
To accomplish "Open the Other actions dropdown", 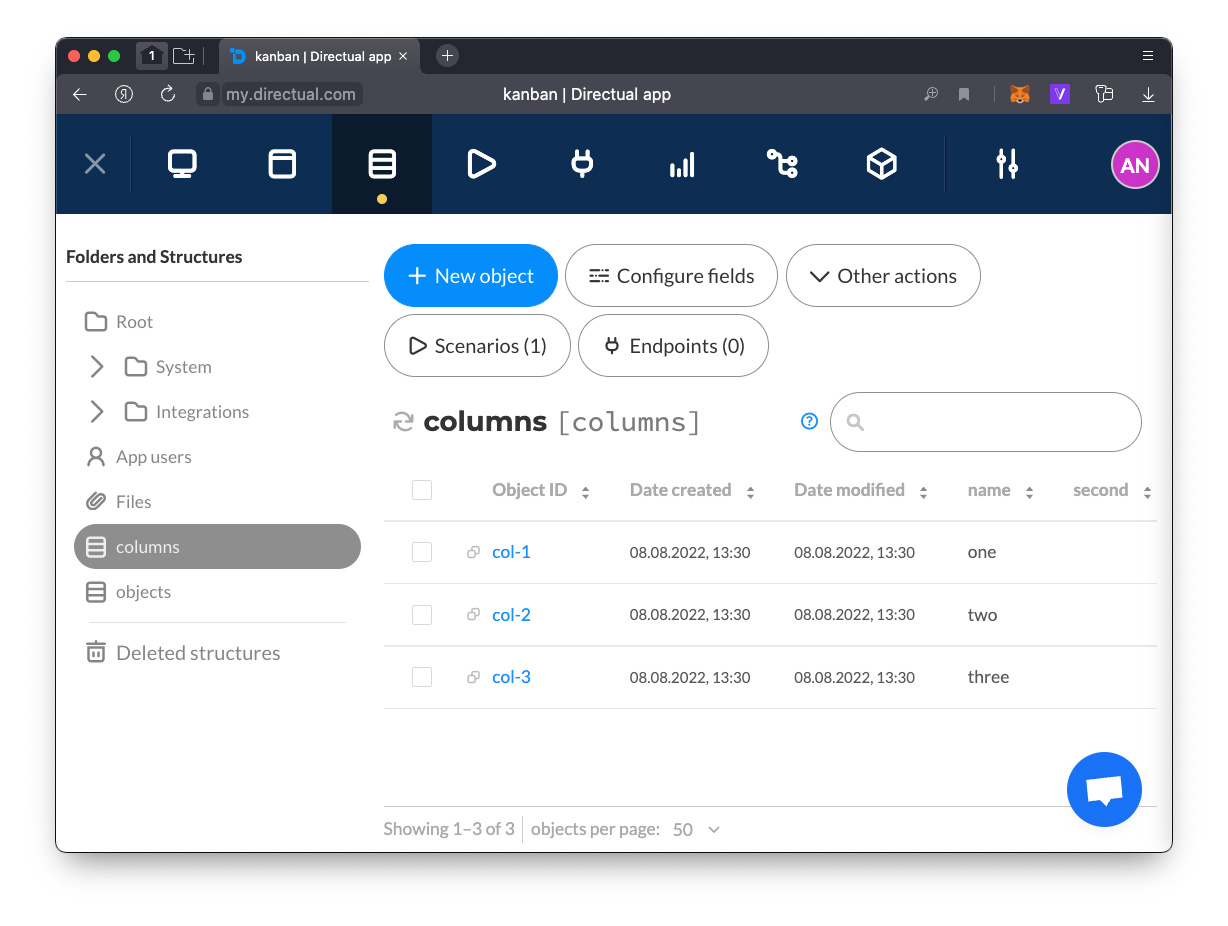I will [x=883, y=276].
